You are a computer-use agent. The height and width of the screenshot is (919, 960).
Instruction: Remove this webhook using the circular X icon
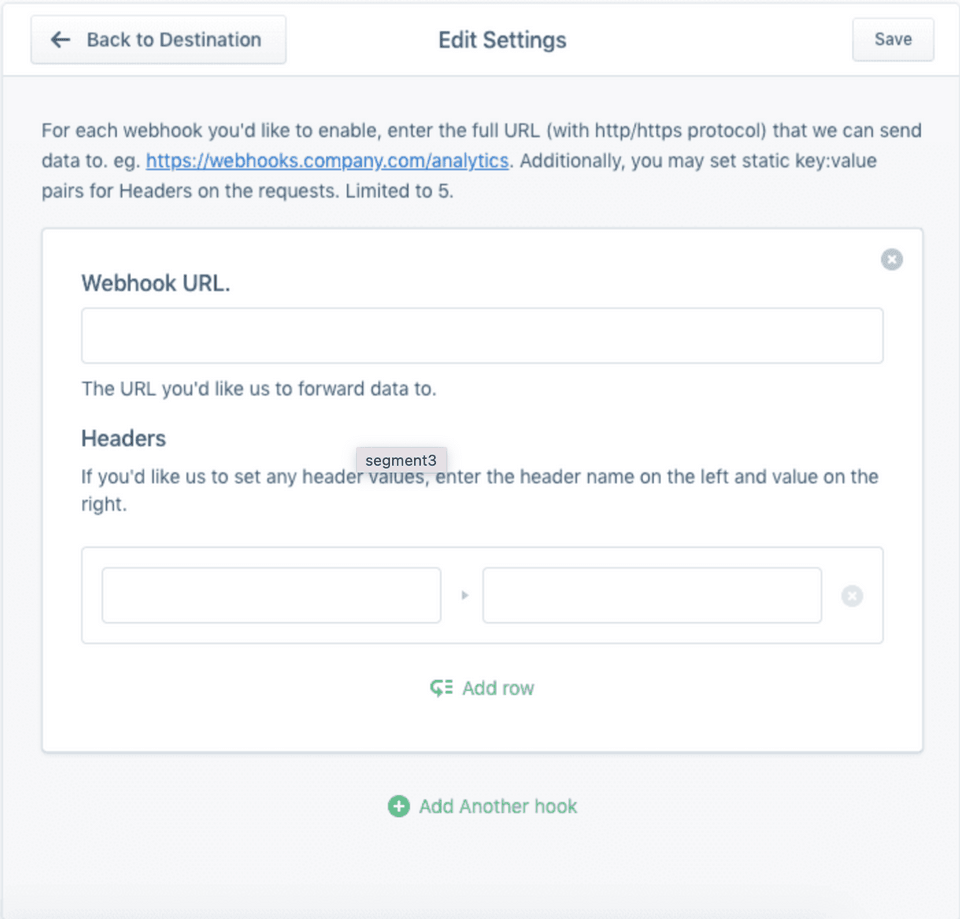[x=891, y=259]
